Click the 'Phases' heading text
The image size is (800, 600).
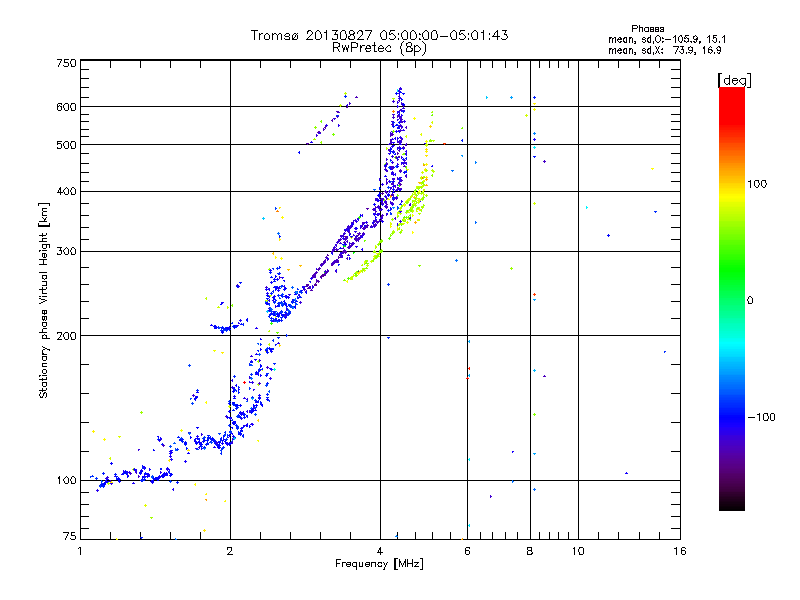pyautogui.click(x=647, y=29)
